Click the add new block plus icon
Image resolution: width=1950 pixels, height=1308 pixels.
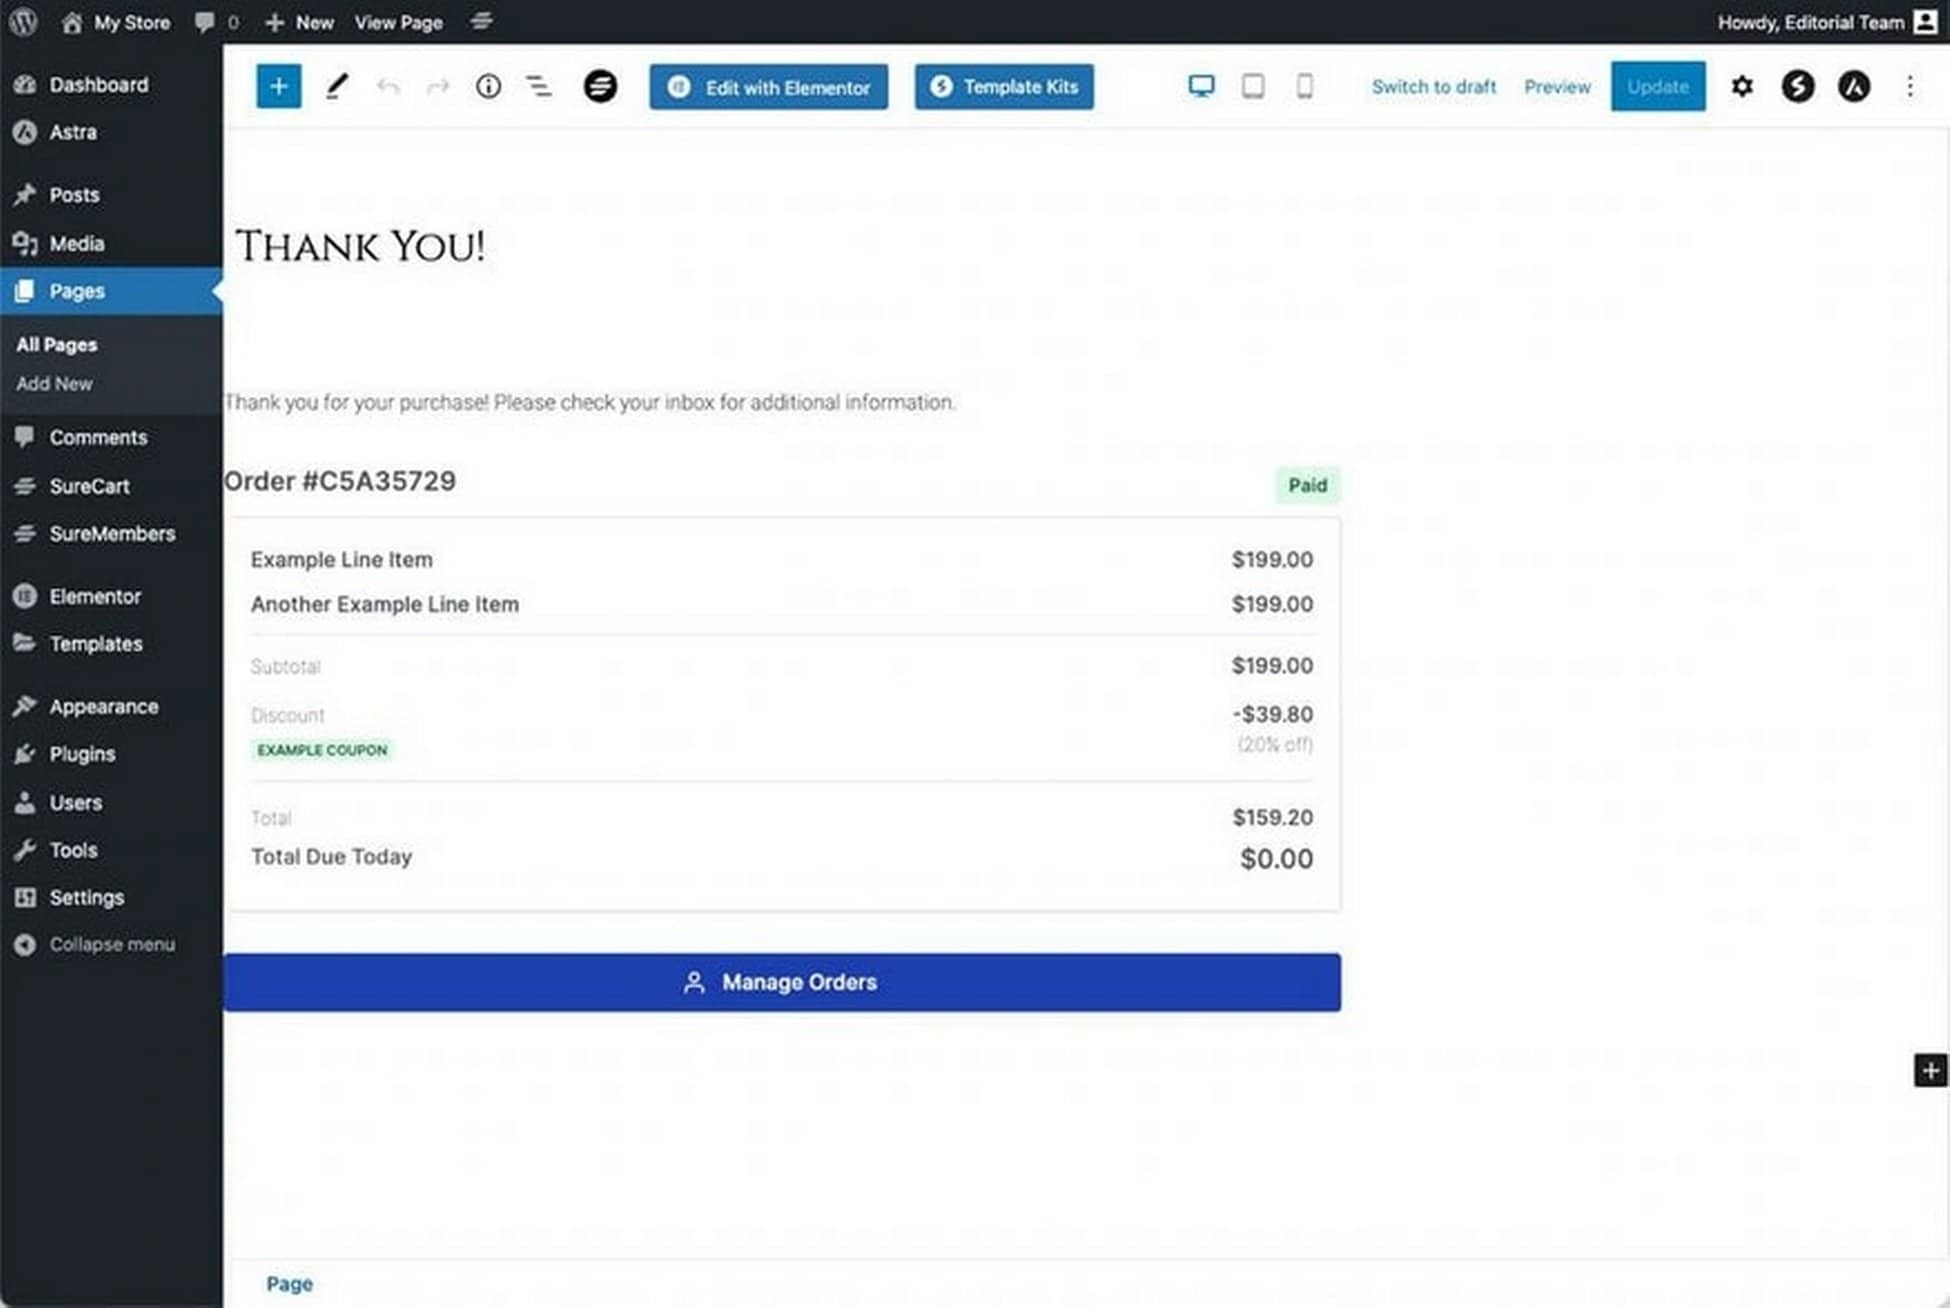(277, 86)
